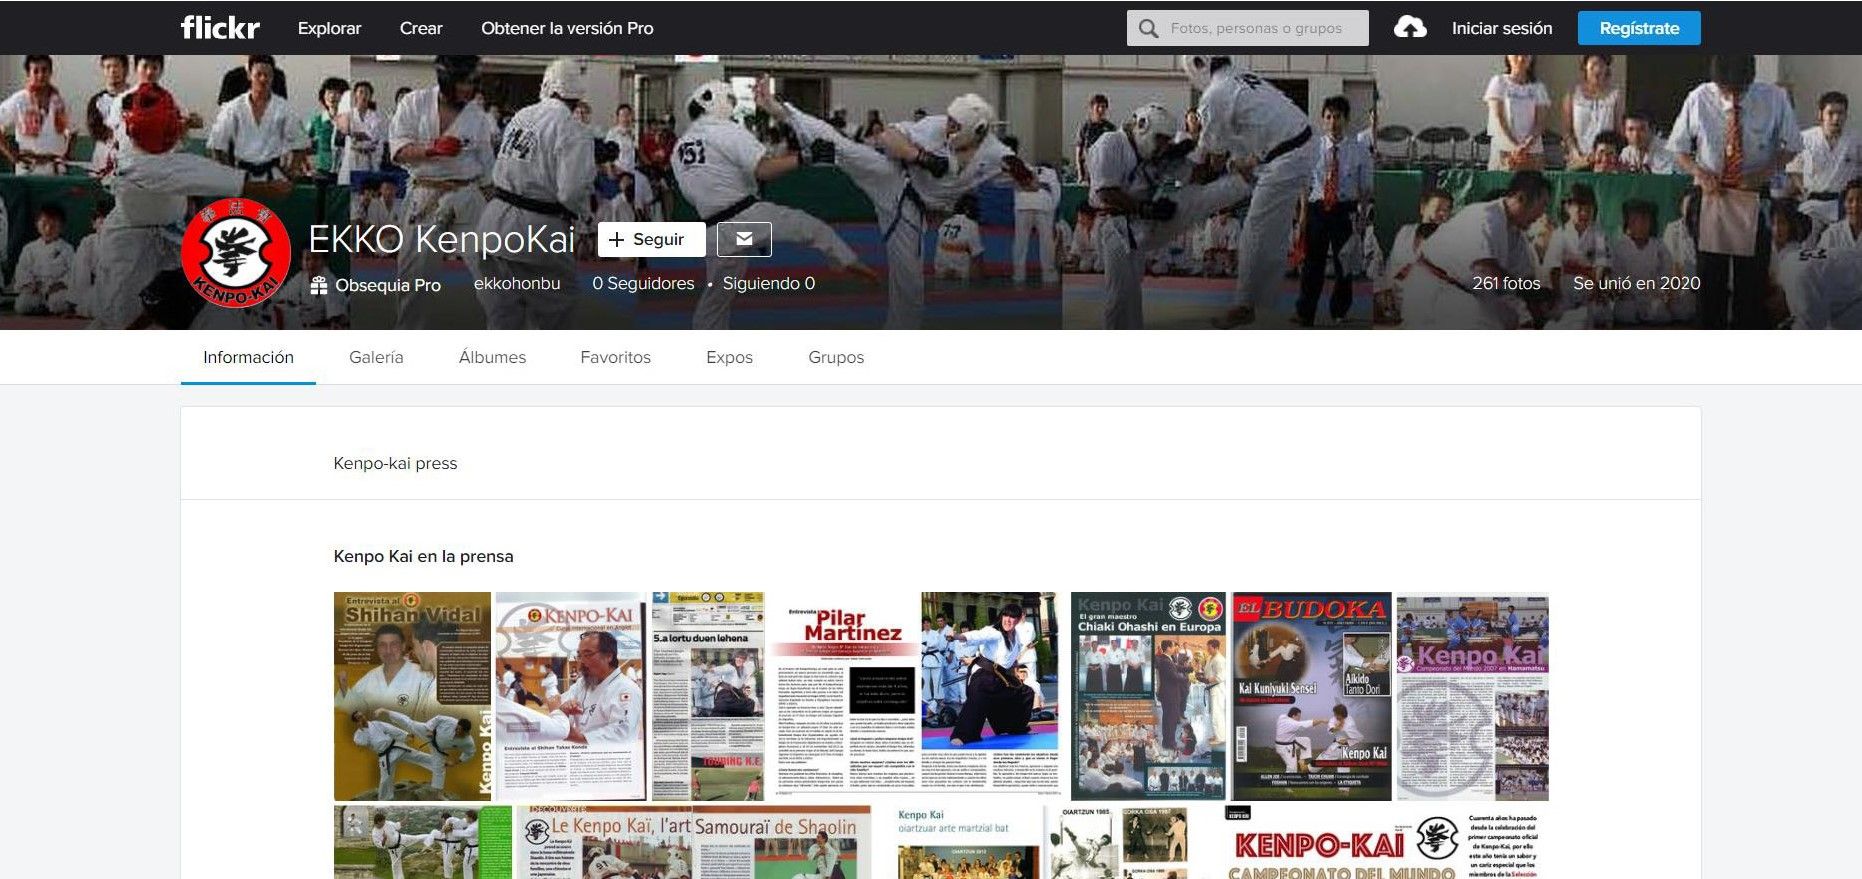Open the Flickr logo home link
The image size is (1862, 879).
[220, 28]
